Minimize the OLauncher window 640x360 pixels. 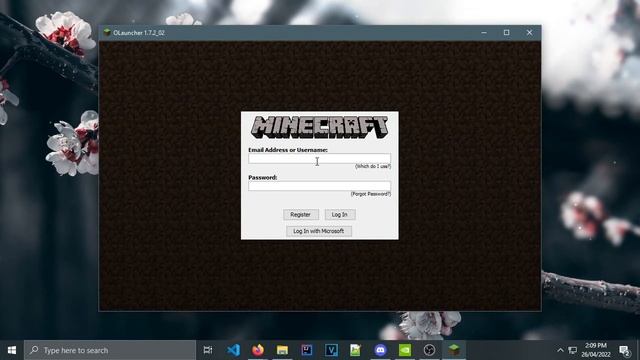[x=484, y=33]
